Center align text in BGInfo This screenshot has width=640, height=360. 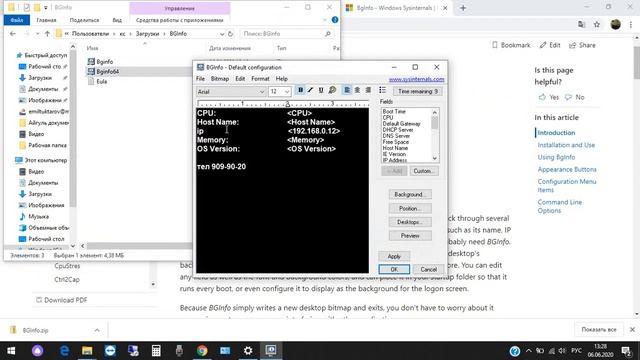click(357, 90)
